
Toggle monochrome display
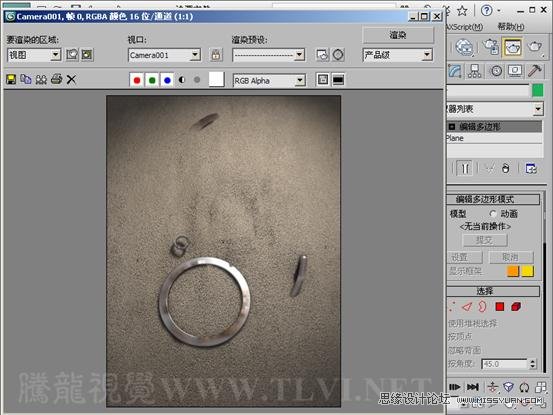(x=197, y=80)
